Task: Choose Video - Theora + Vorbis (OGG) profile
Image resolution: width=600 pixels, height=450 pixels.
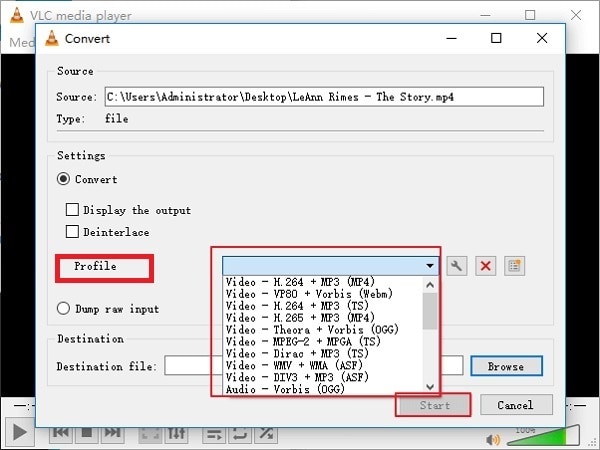Action: 322,330
